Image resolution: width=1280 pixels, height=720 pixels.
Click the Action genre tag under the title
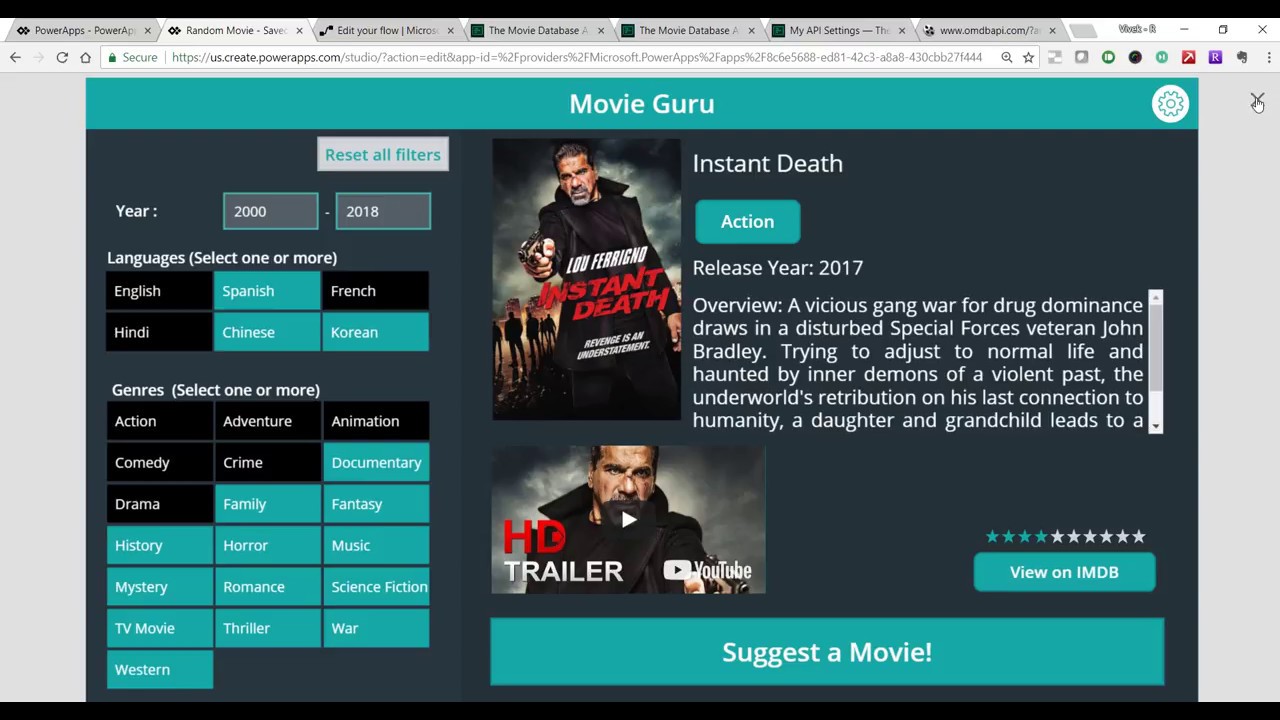tap(747, 222)
